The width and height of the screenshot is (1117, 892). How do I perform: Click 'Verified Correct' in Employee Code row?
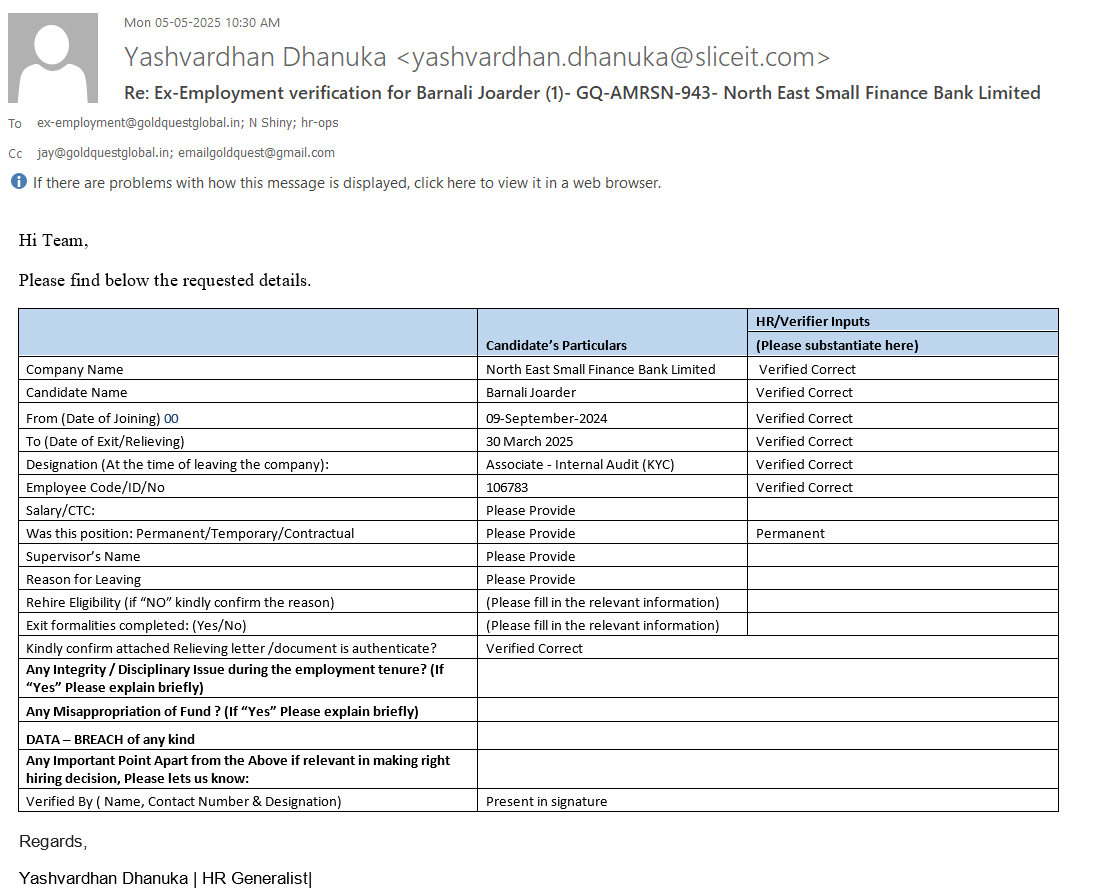(804, 487)
